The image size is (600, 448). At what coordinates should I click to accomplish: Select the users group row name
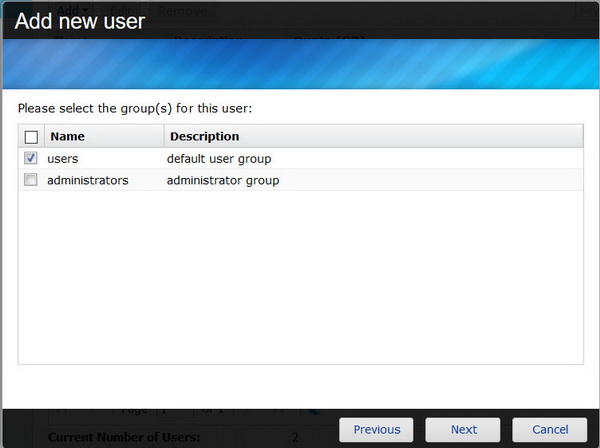62,159
